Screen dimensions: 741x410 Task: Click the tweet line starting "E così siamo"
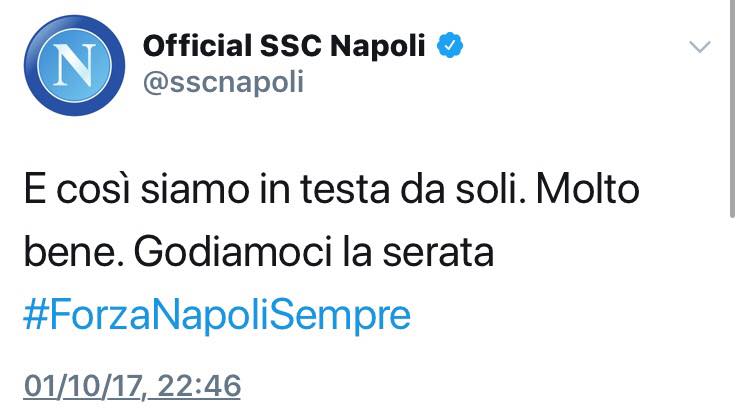point(330,191)
